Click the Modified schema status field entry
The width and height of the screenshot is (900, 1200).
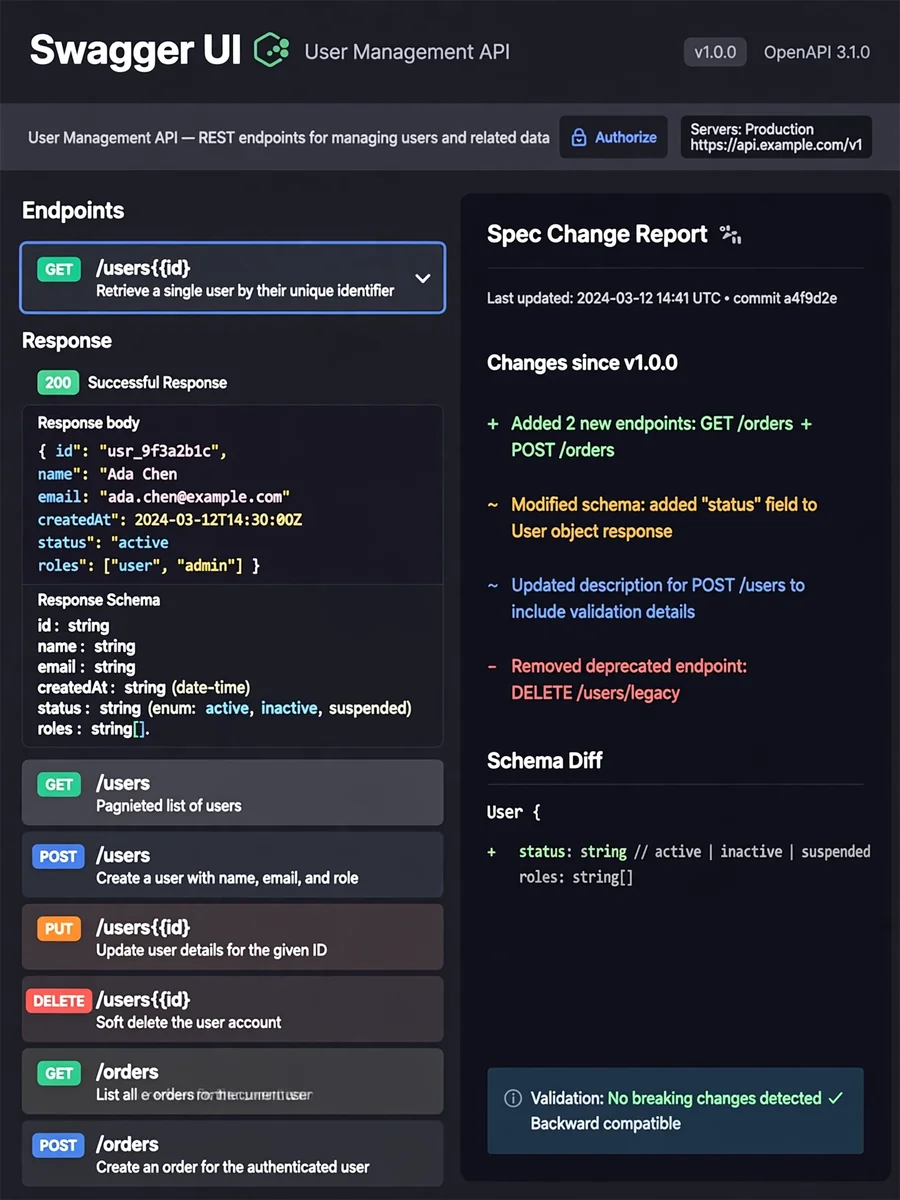(664, 517)
